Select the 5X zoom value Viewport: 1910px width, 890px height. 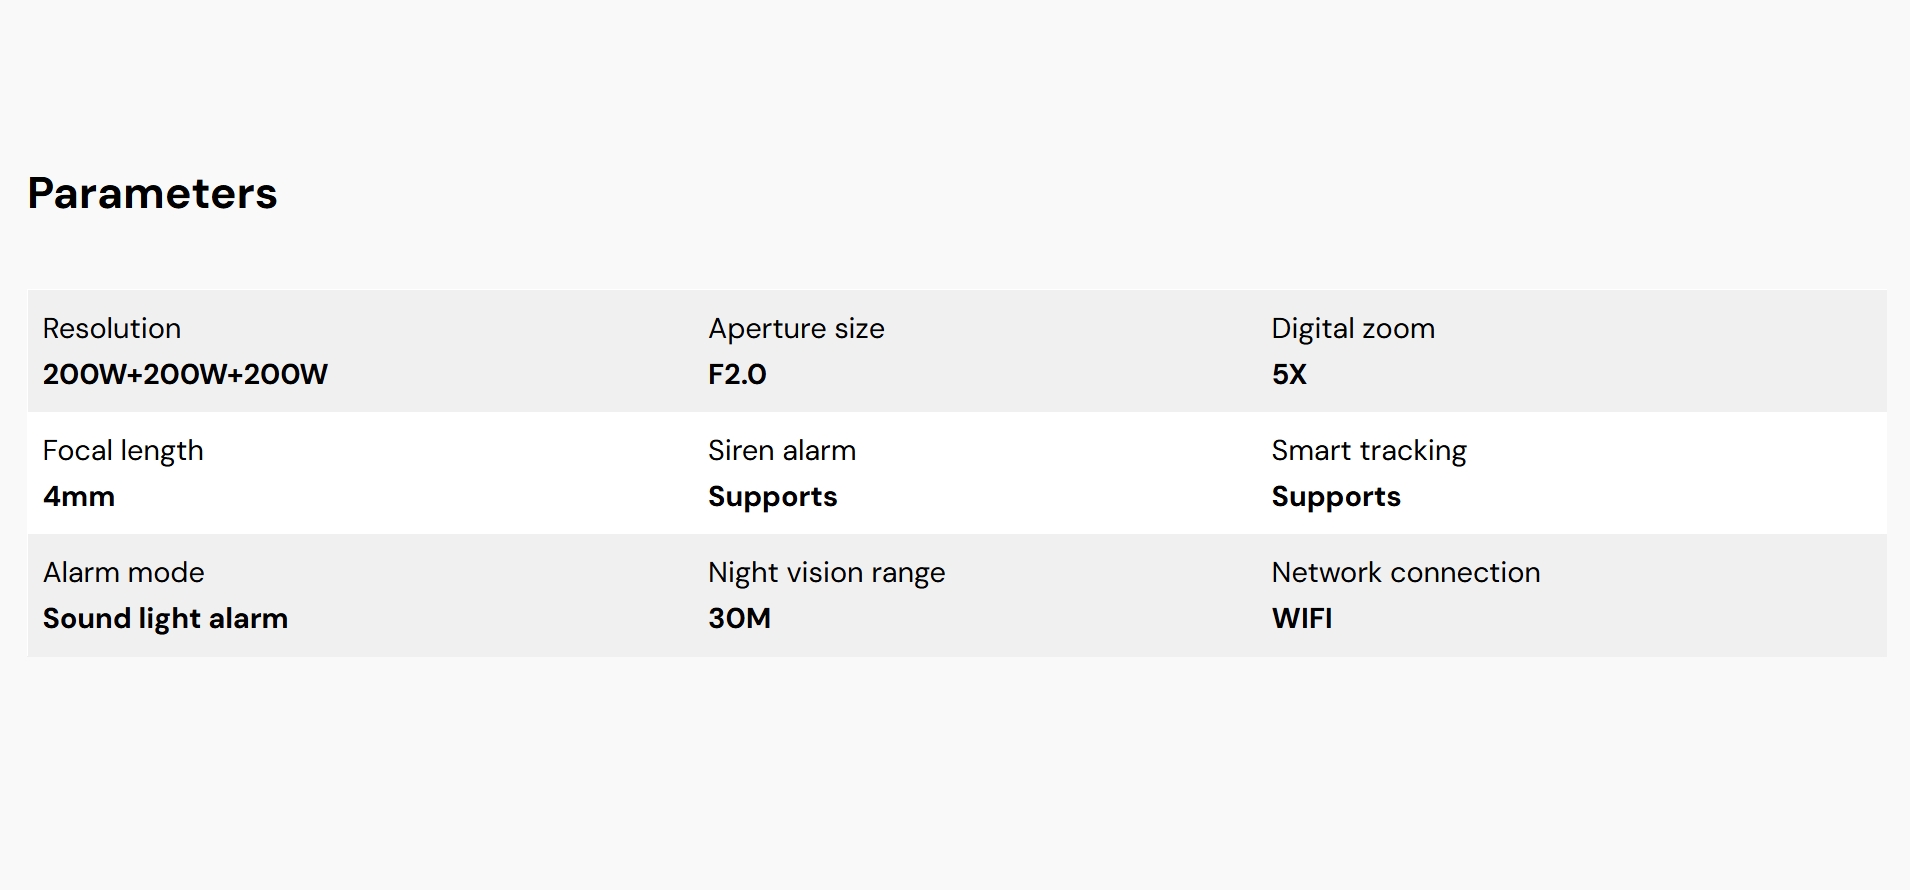1289,374
